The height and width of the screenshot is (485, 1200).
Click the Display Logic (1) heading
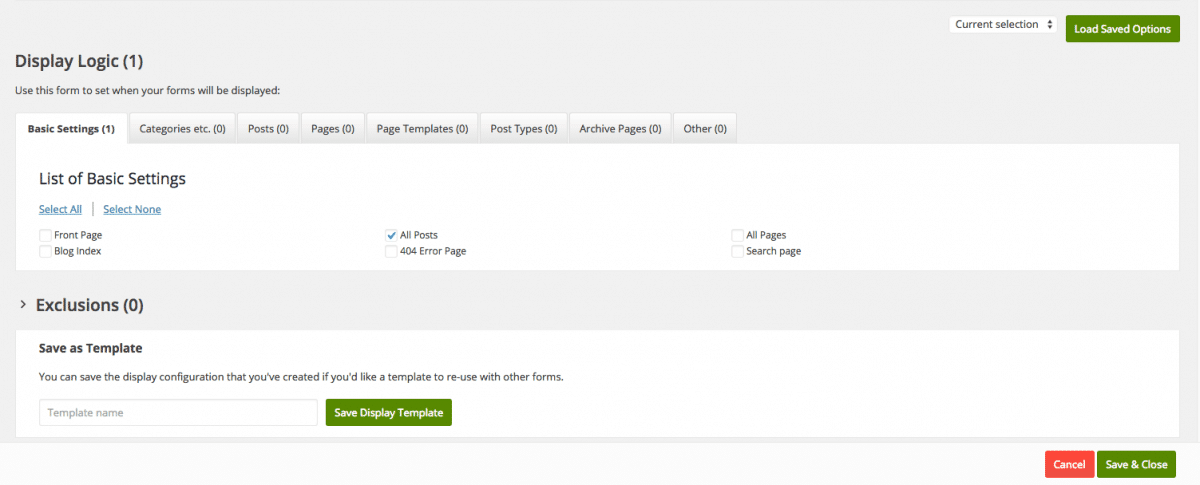coord(79,62)
